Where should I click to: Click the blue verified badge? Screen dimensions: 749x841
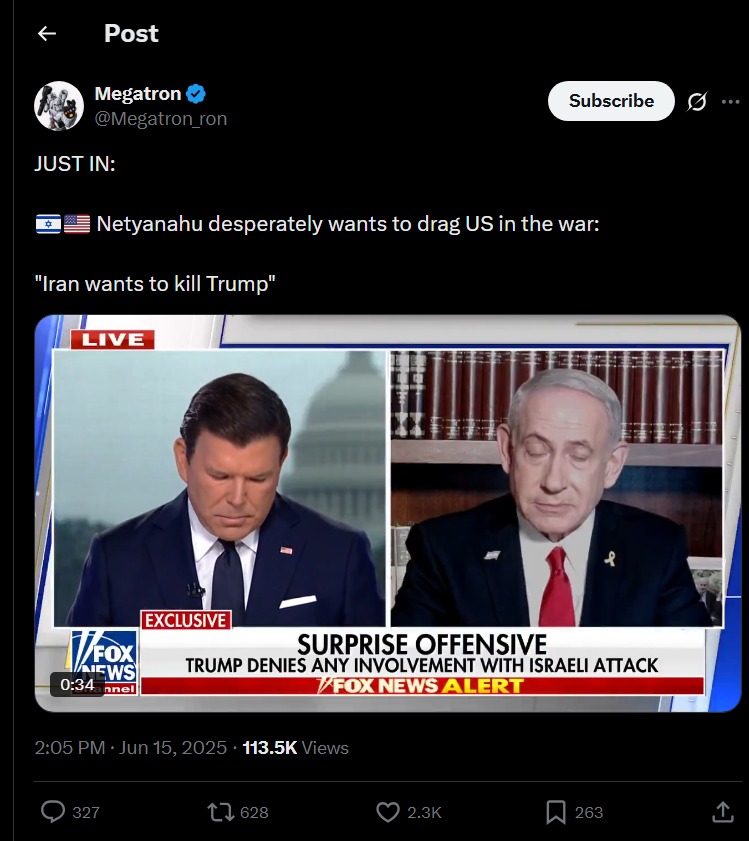pyautogui.click(x=196, y=94)
